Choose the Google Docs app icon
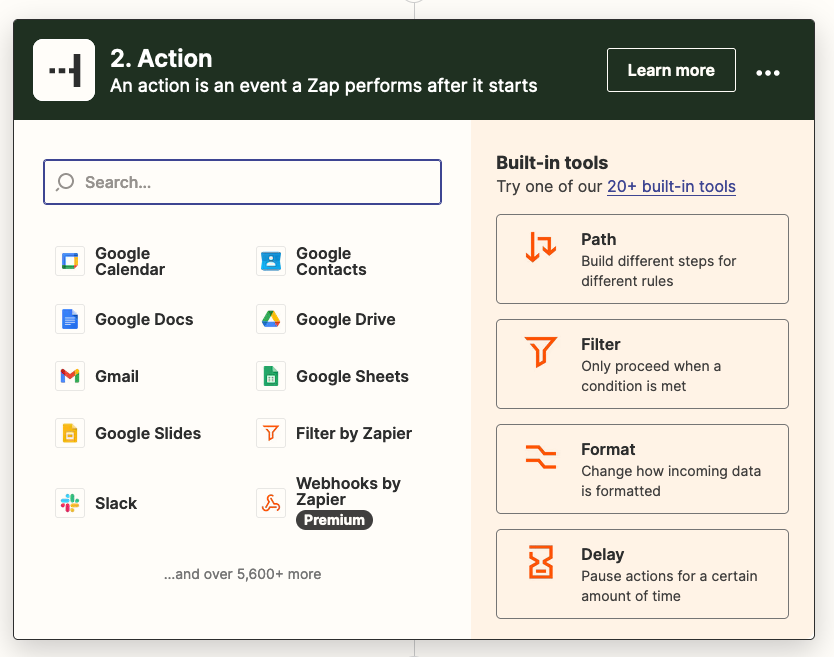The image size is (834, 657). point(70,319)
